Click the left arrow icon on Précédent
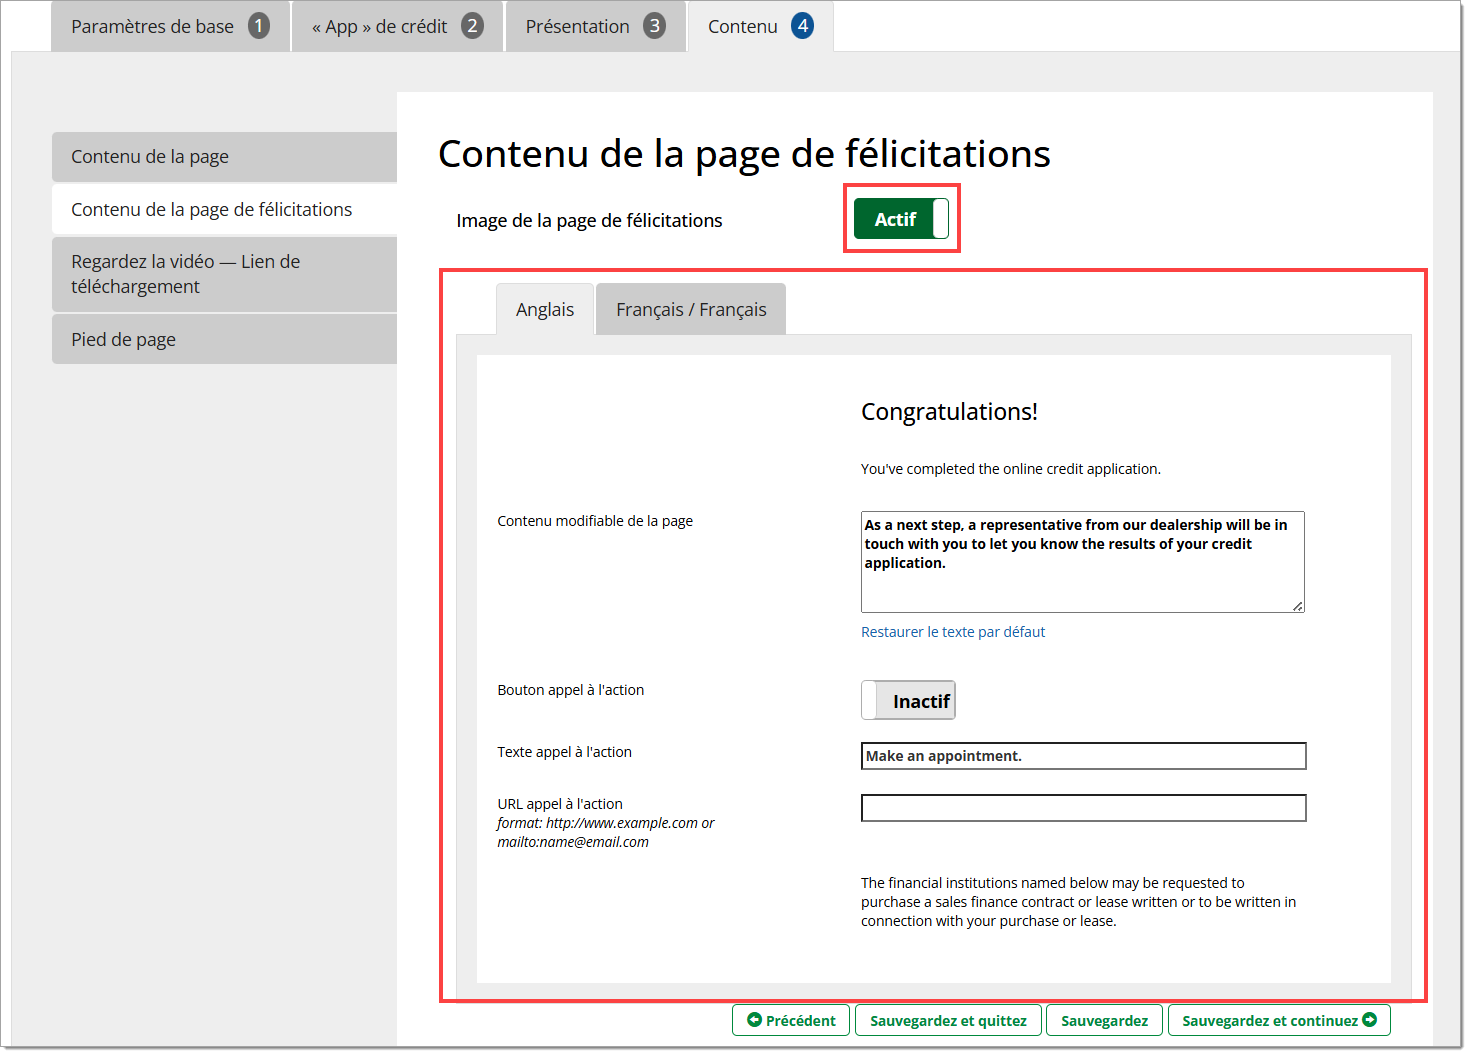The image size is (1468, 1054). click(x=754, y=1020)
